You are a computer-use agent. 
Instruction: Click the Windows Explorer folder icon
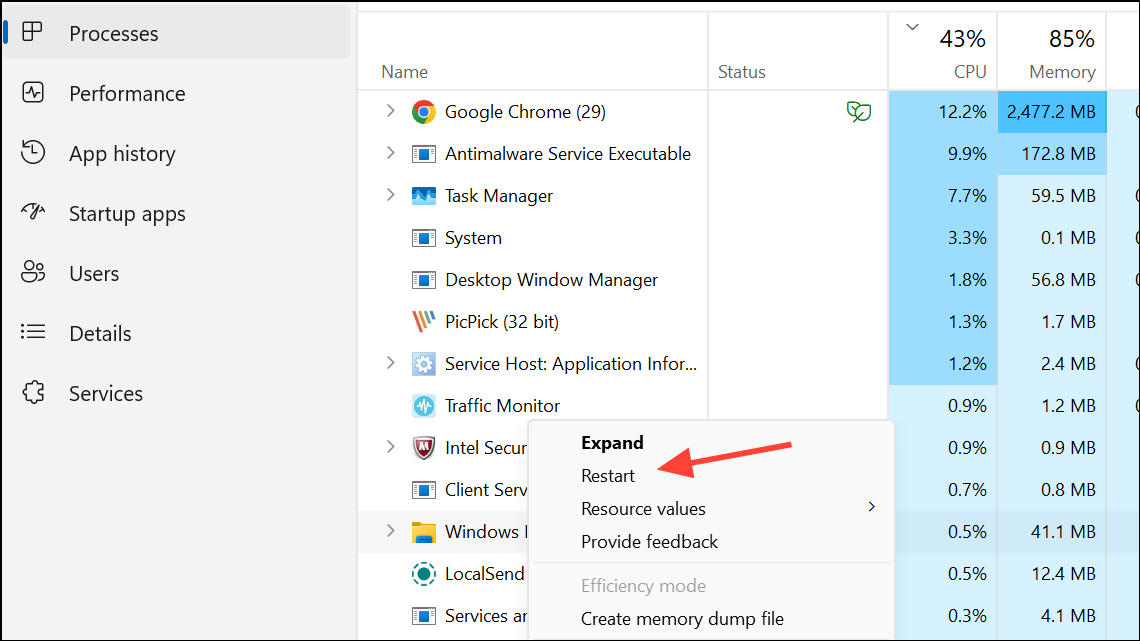(x=423, y=533)
